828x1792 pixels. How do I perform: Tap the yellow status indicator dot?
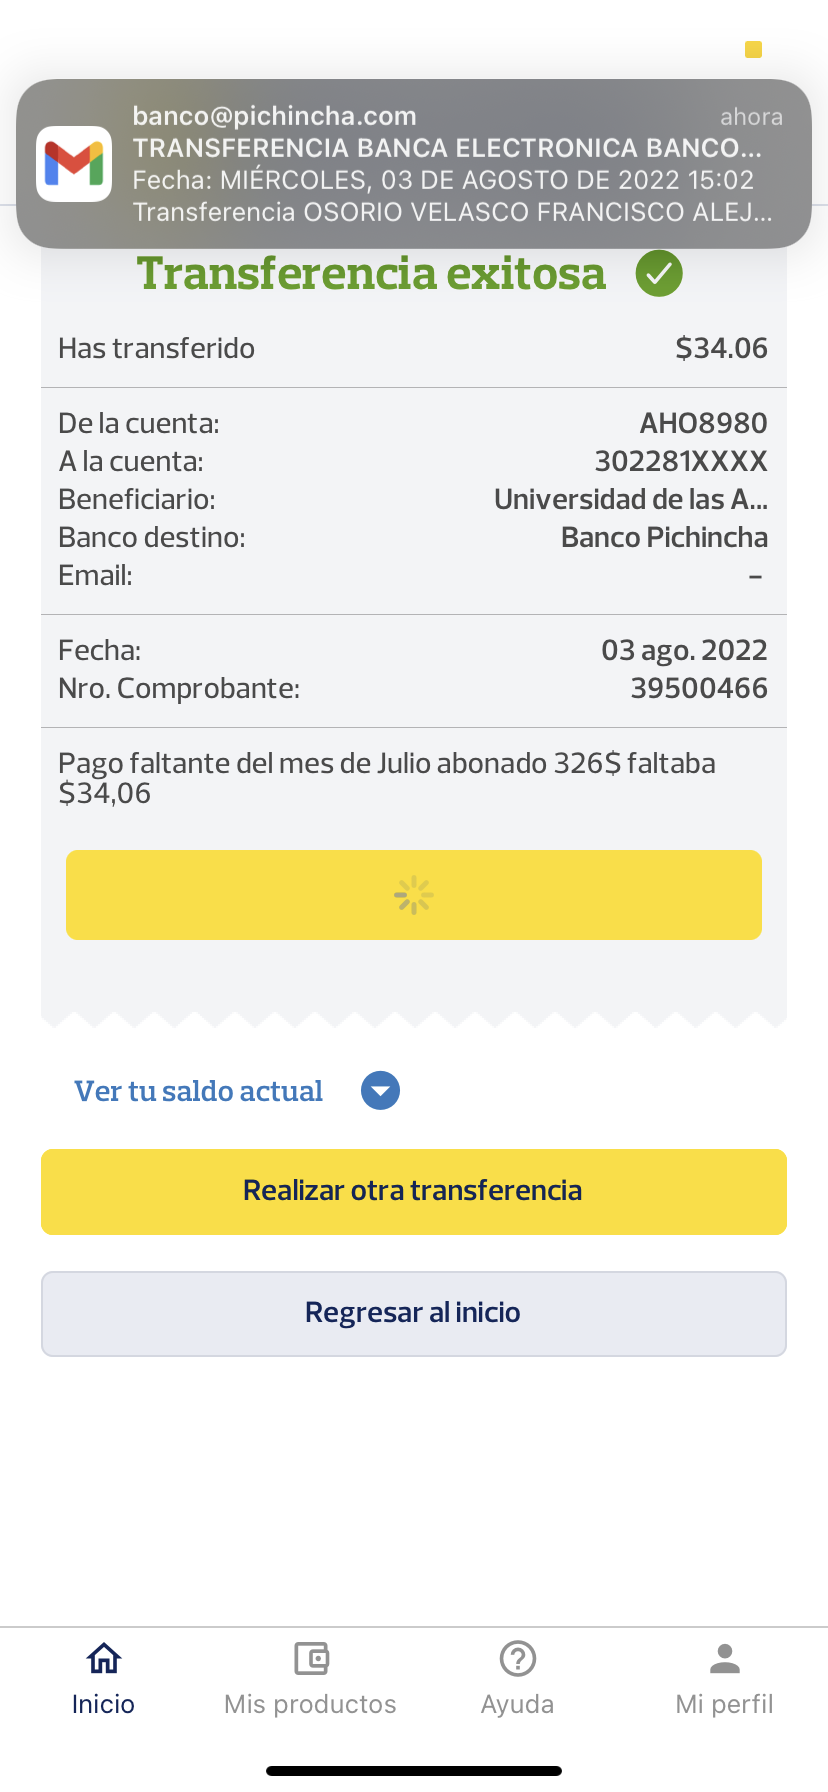[x=754, y=49]
